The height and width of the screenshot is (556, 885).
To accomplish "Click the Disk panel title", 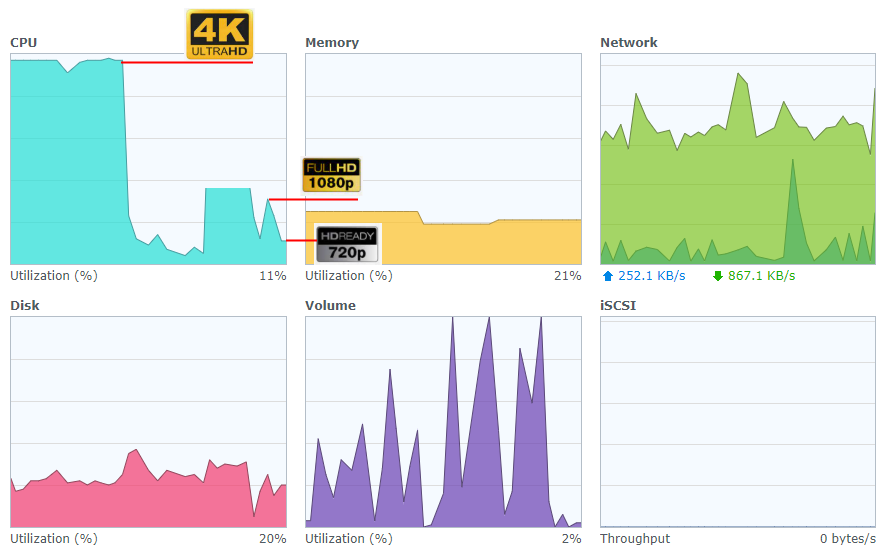I will pyautogui.click(x=25, y=305).
